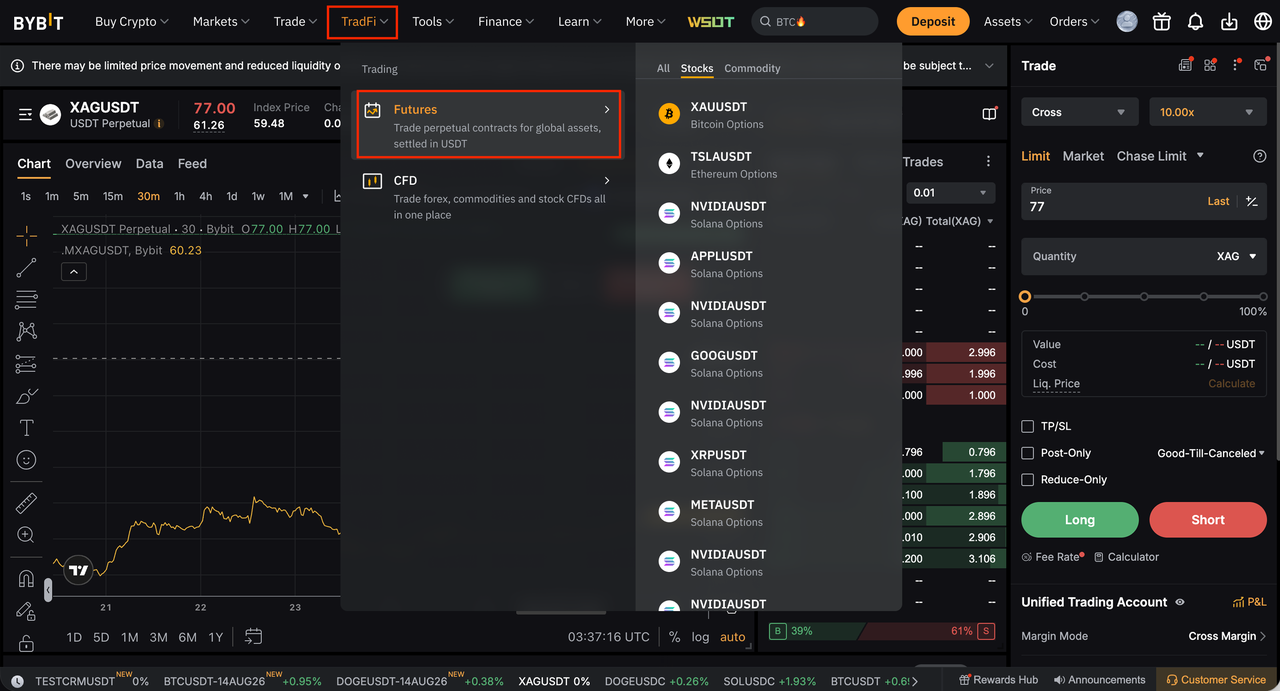Select Futures in the TradFi menu
1280x691 pixels.
[x=488, y=125]
